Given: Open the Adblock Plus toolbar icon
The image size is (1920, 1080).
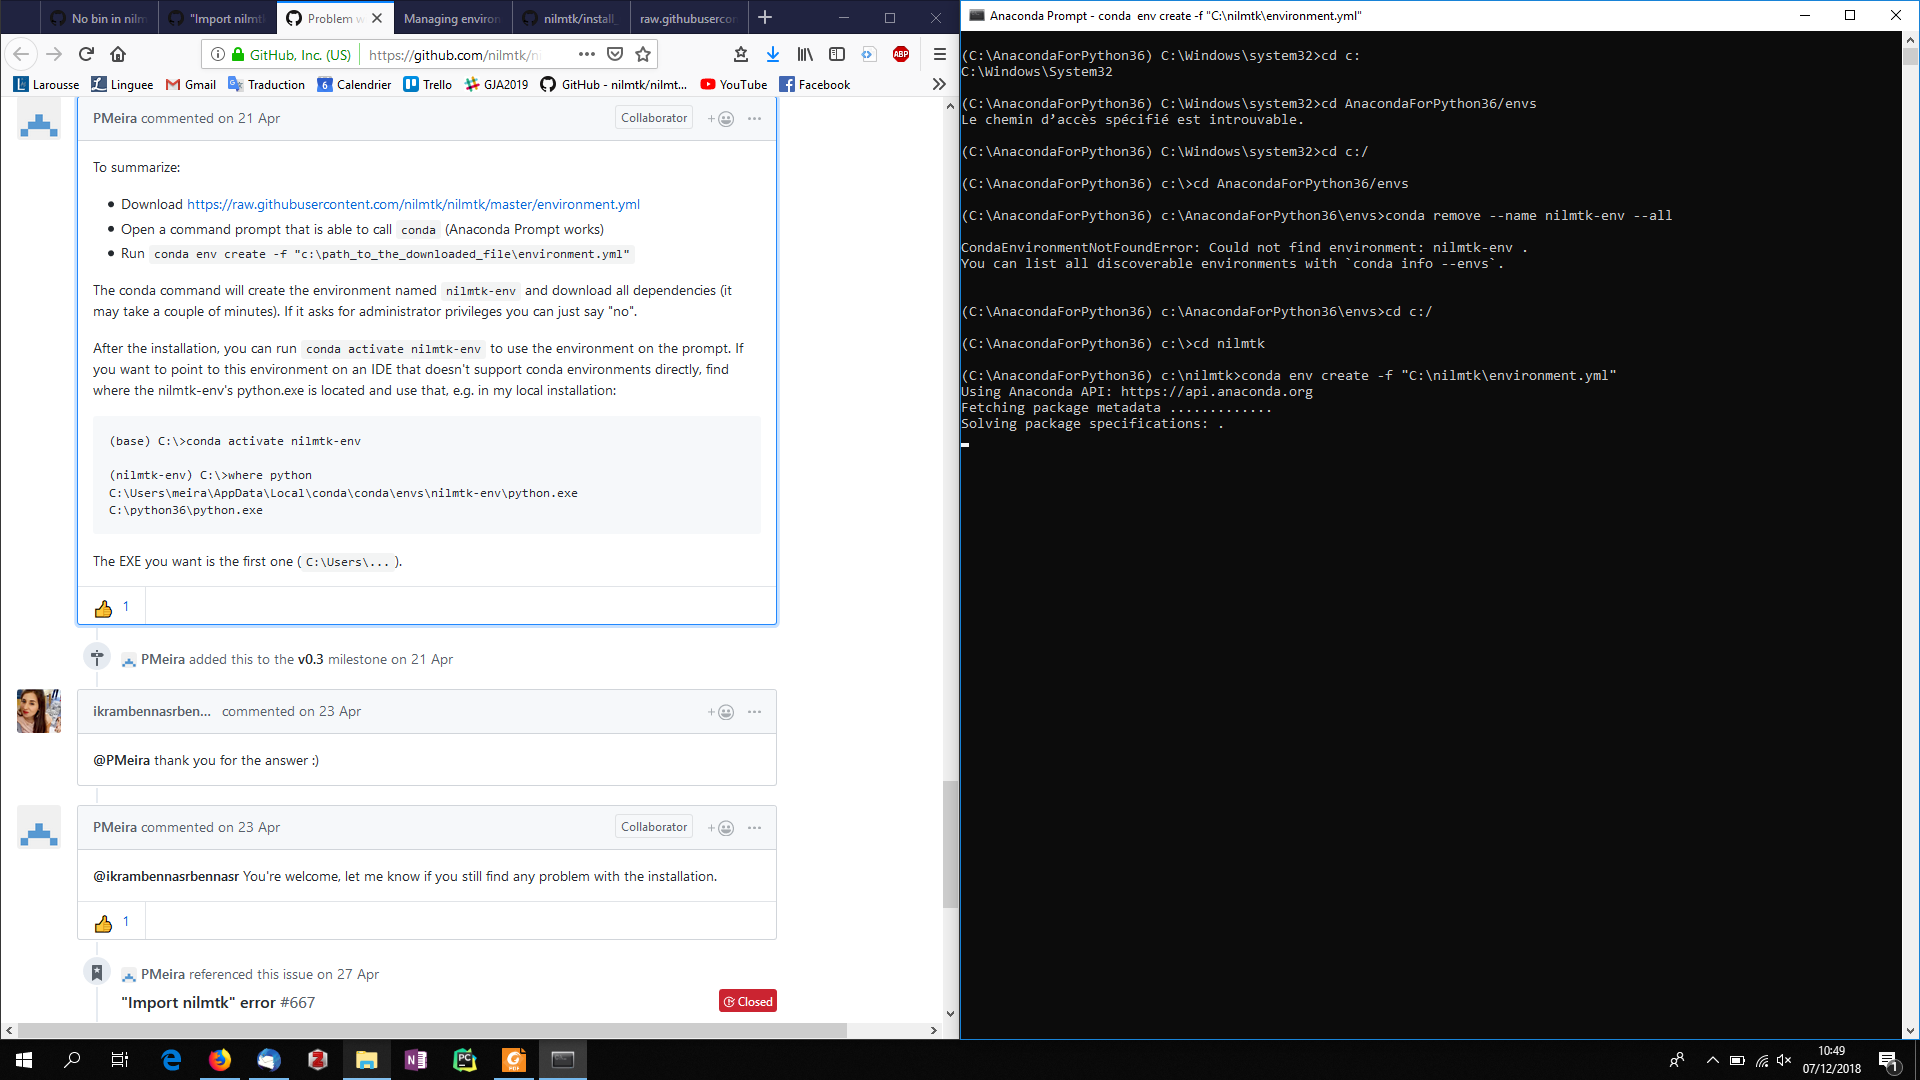Looking at the screenshot, I should 901,54.
